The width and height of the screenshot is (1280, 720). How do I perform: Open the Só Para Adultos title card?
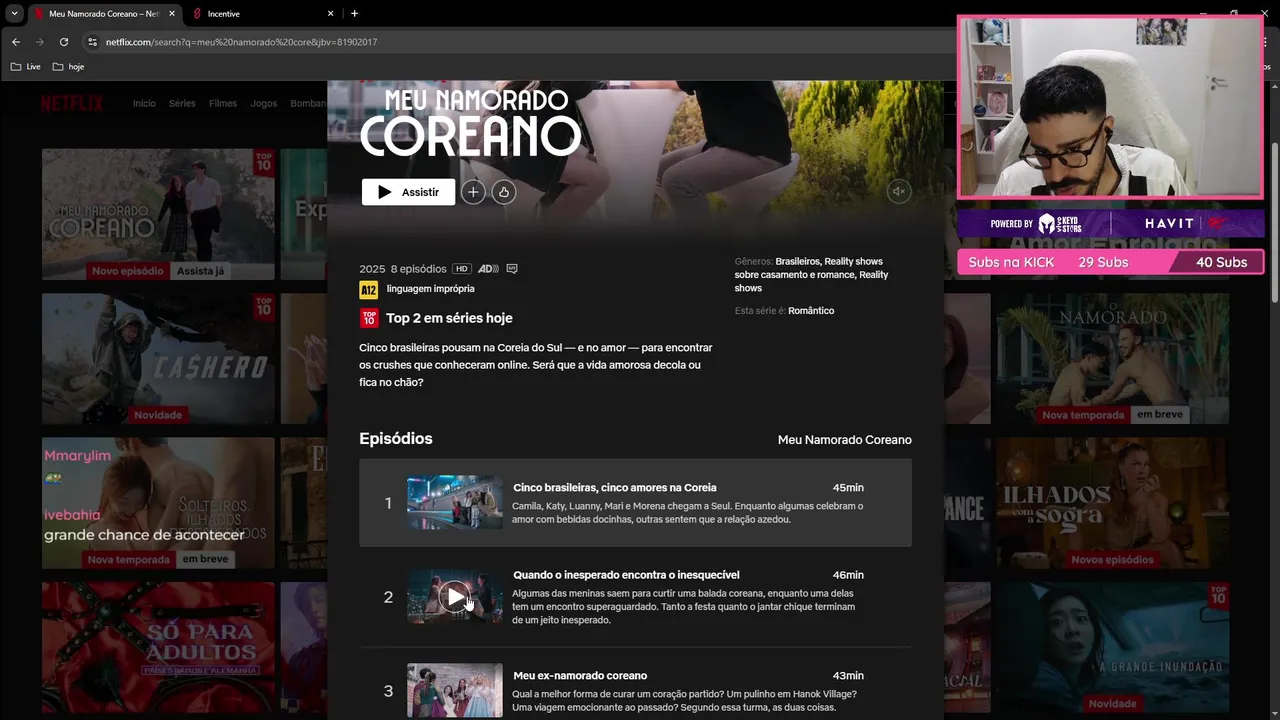tap(158, 647)
